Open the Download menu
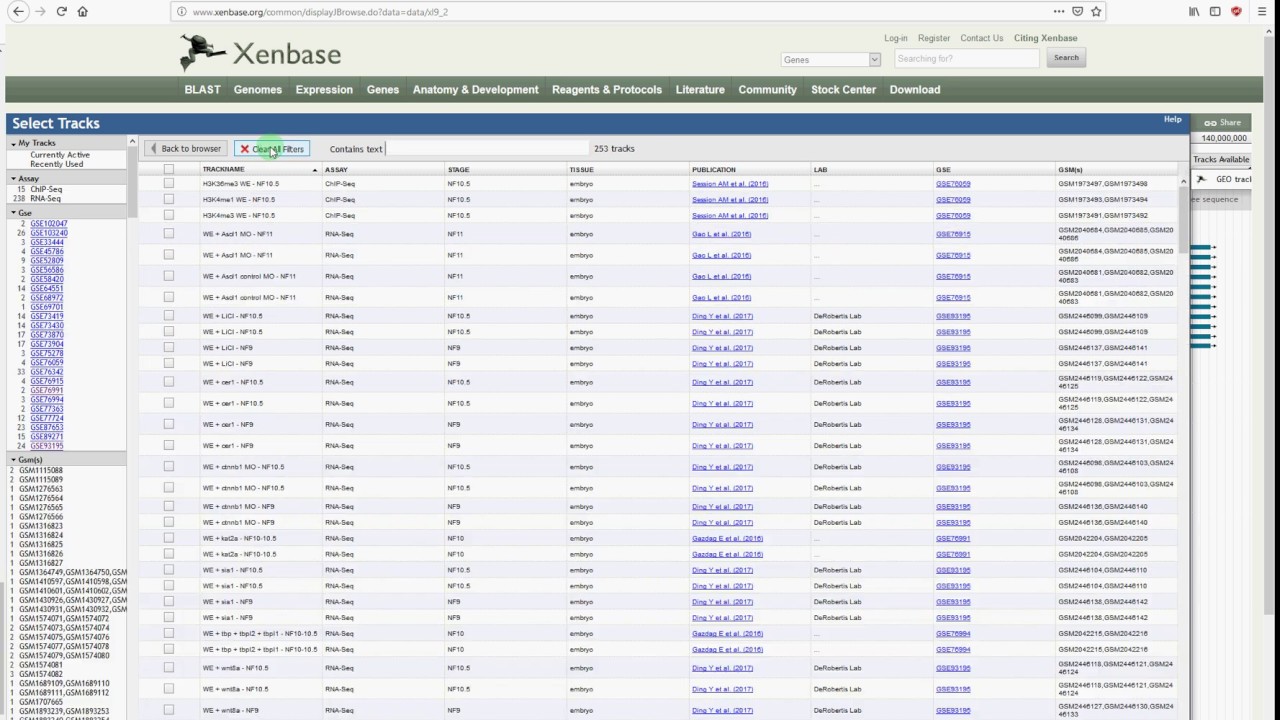The height and width of the screenshot is (720, 1280). click(915, 90)
